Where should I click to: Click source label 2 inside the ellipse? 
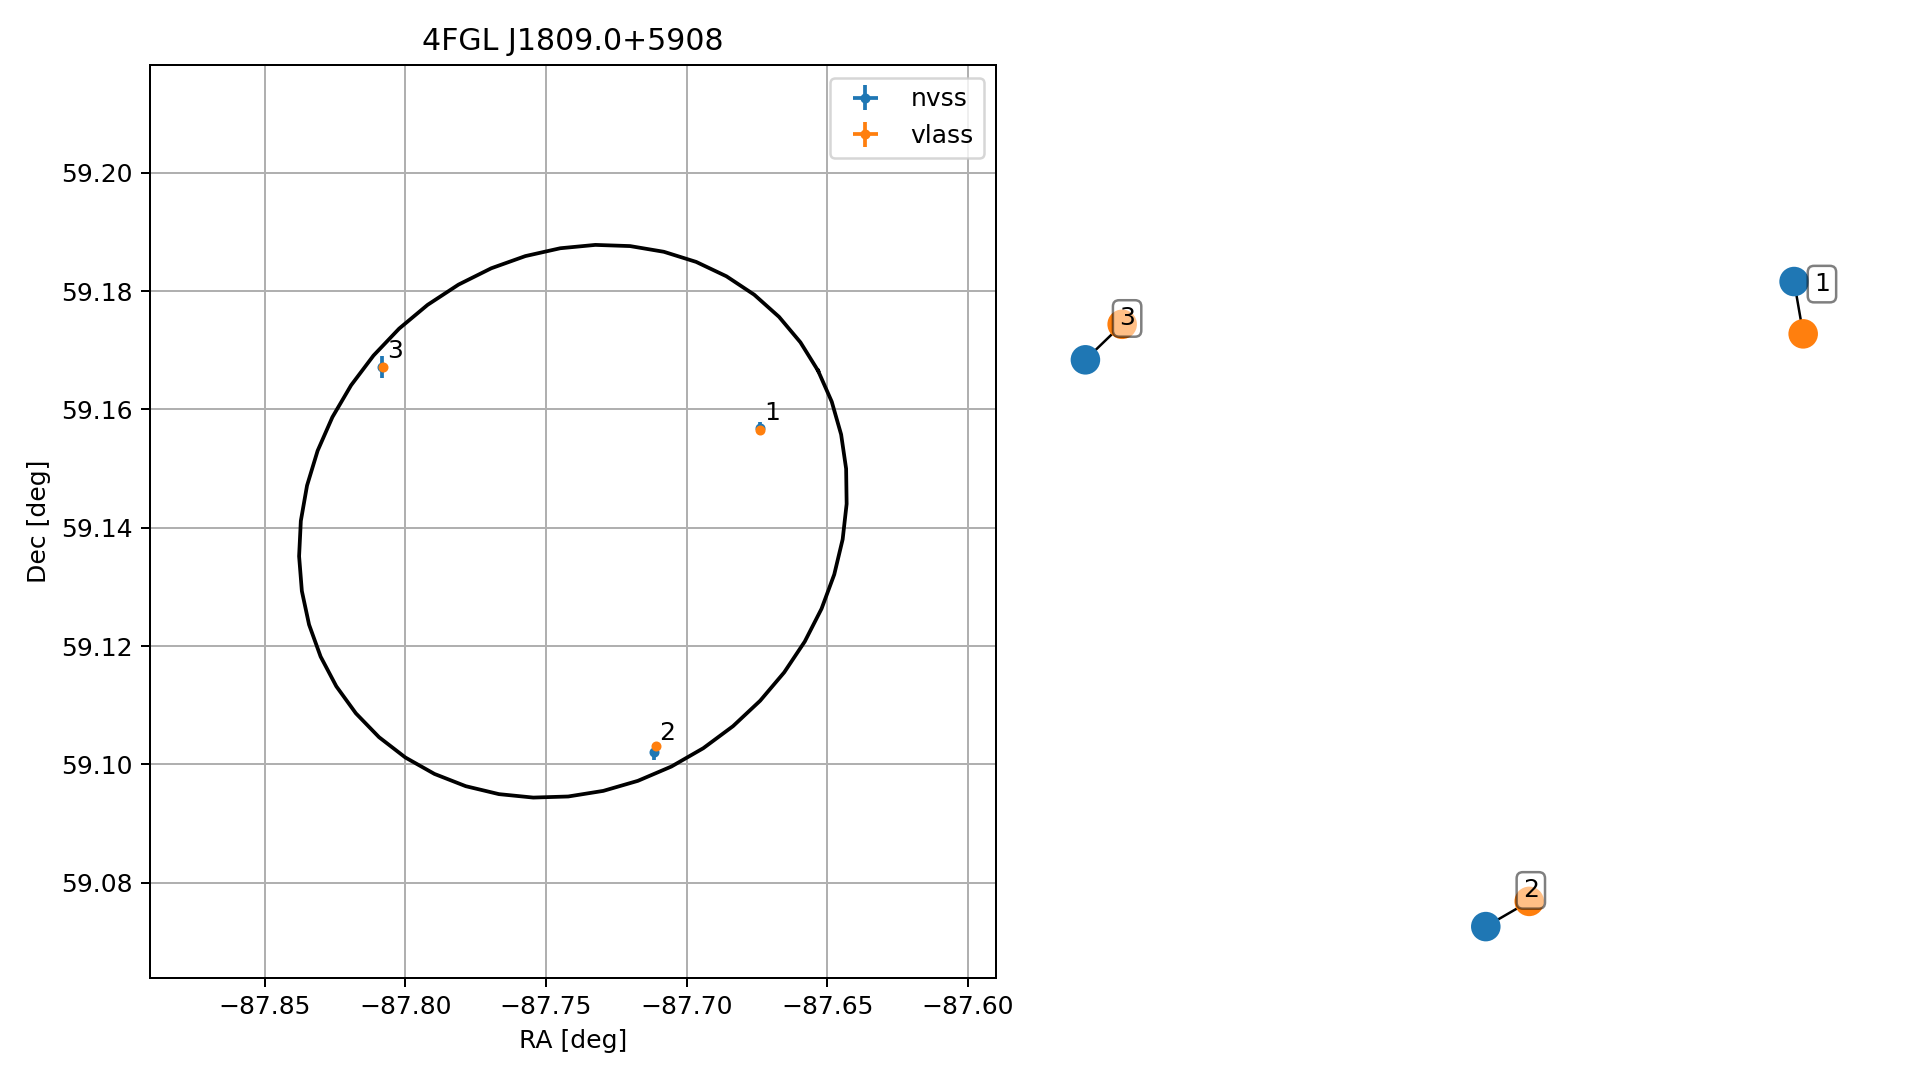point(668,732)
